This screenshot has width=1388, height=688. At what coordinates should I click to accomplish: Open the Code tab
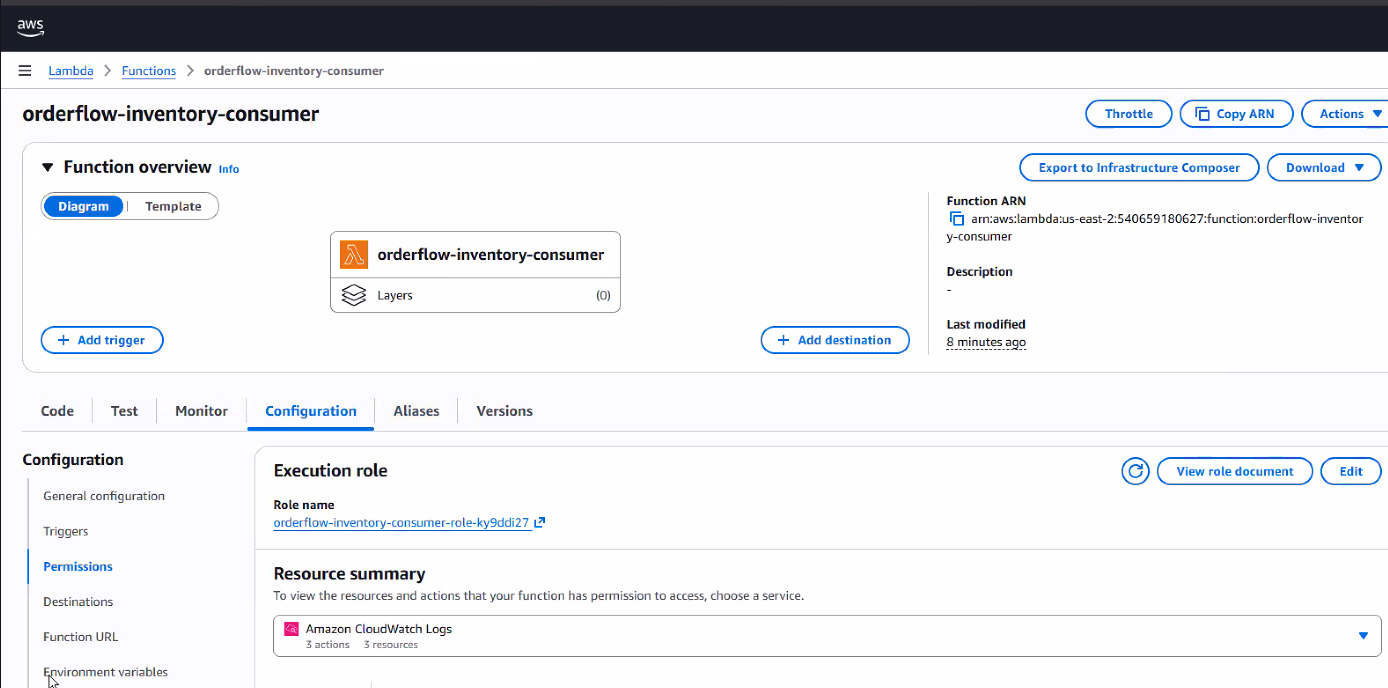coord(57,411)
